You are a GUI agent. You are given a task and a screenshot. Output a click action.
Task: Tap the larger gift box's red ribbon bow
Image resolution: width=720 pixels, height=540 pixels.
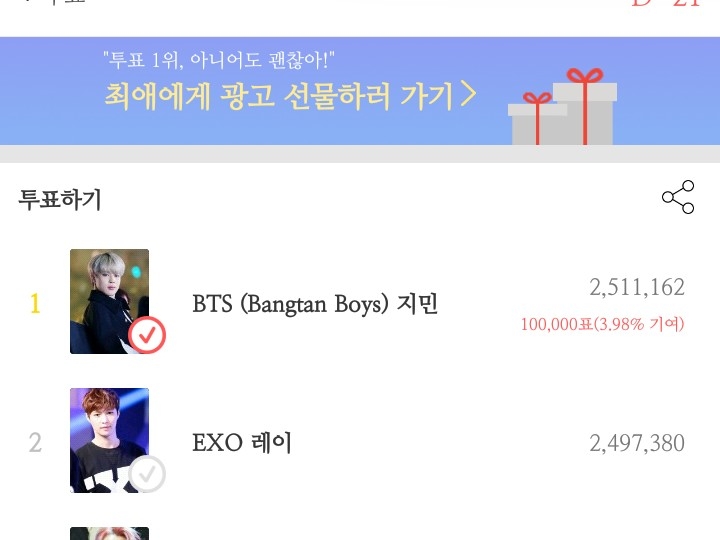click(x=585, y=75)
